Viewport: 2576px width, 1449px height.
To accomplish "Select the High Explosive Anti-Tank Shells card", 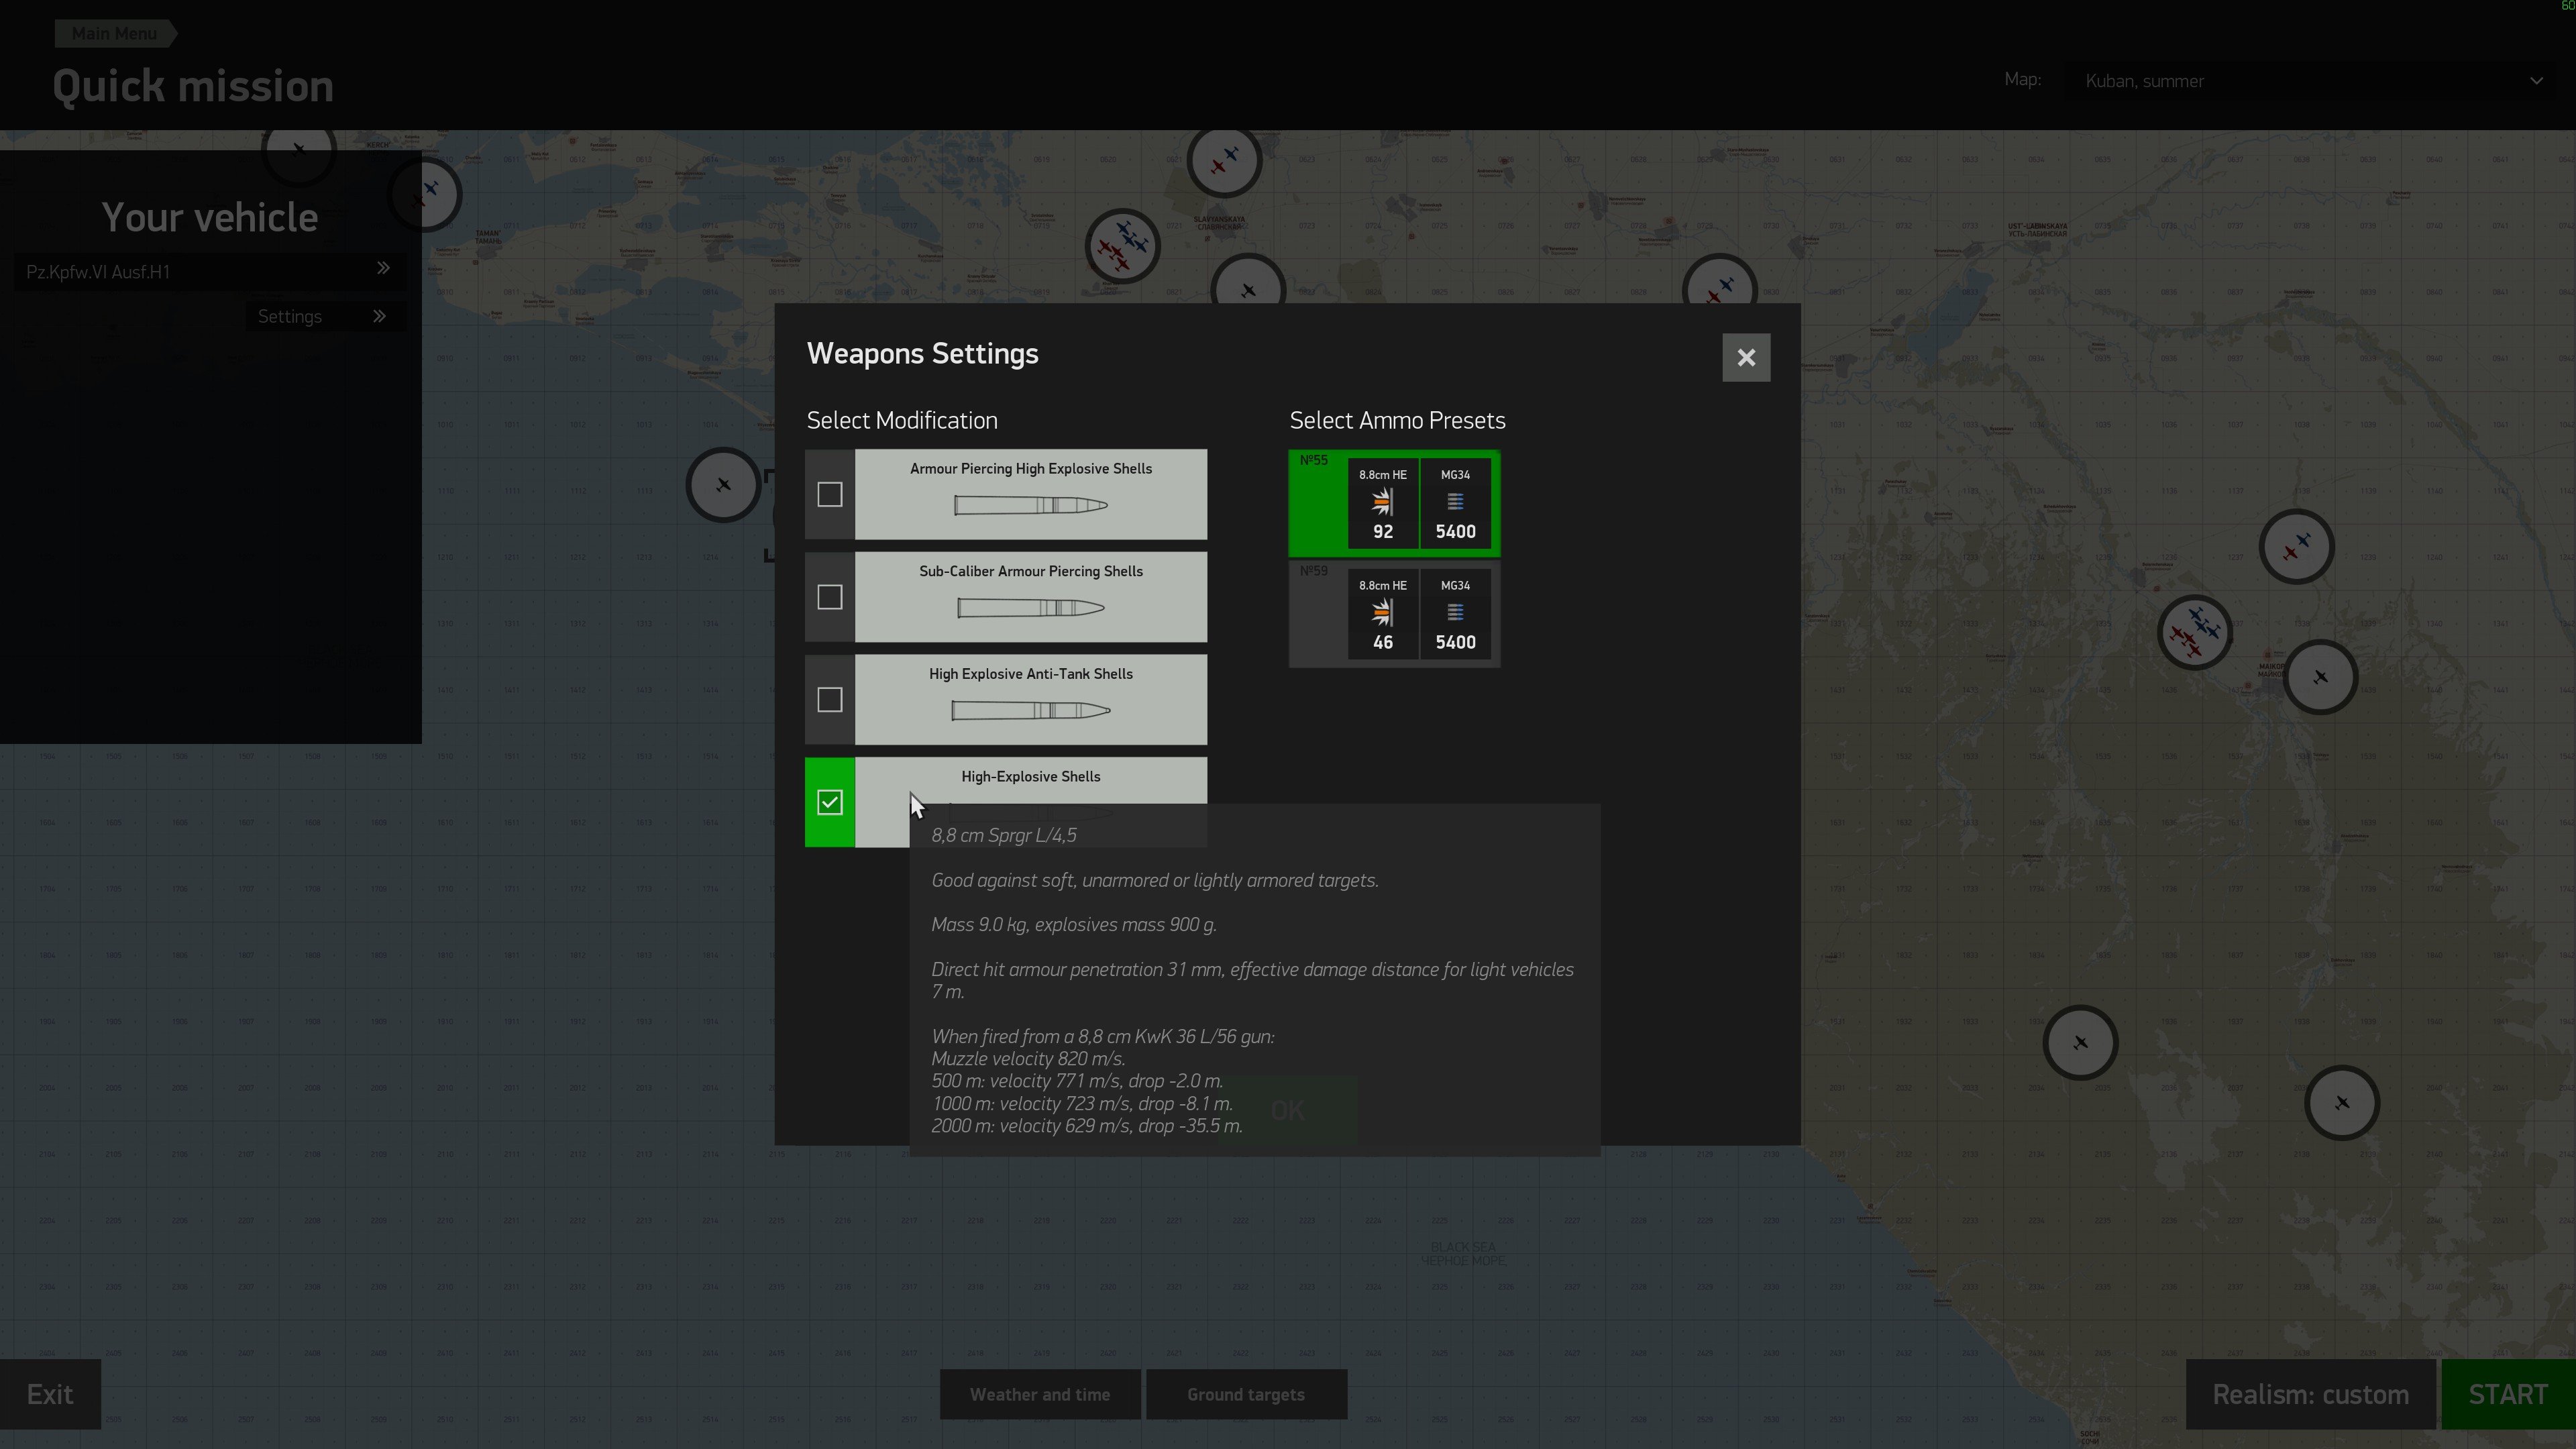I will (x=1030, y=700).
